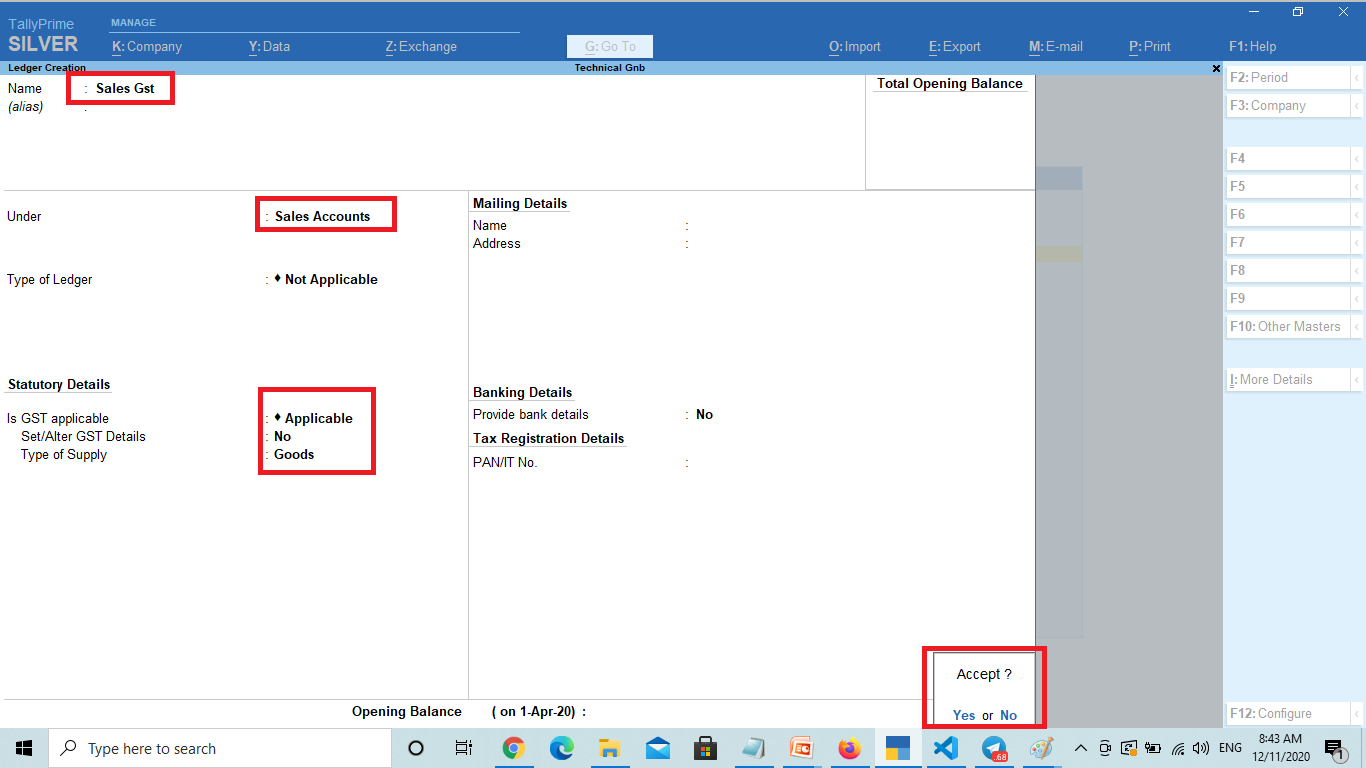The width and height of the screenshot is (1366, 768).
Task: Open the Microsoft Store from the taskbar
Action: 706,748
